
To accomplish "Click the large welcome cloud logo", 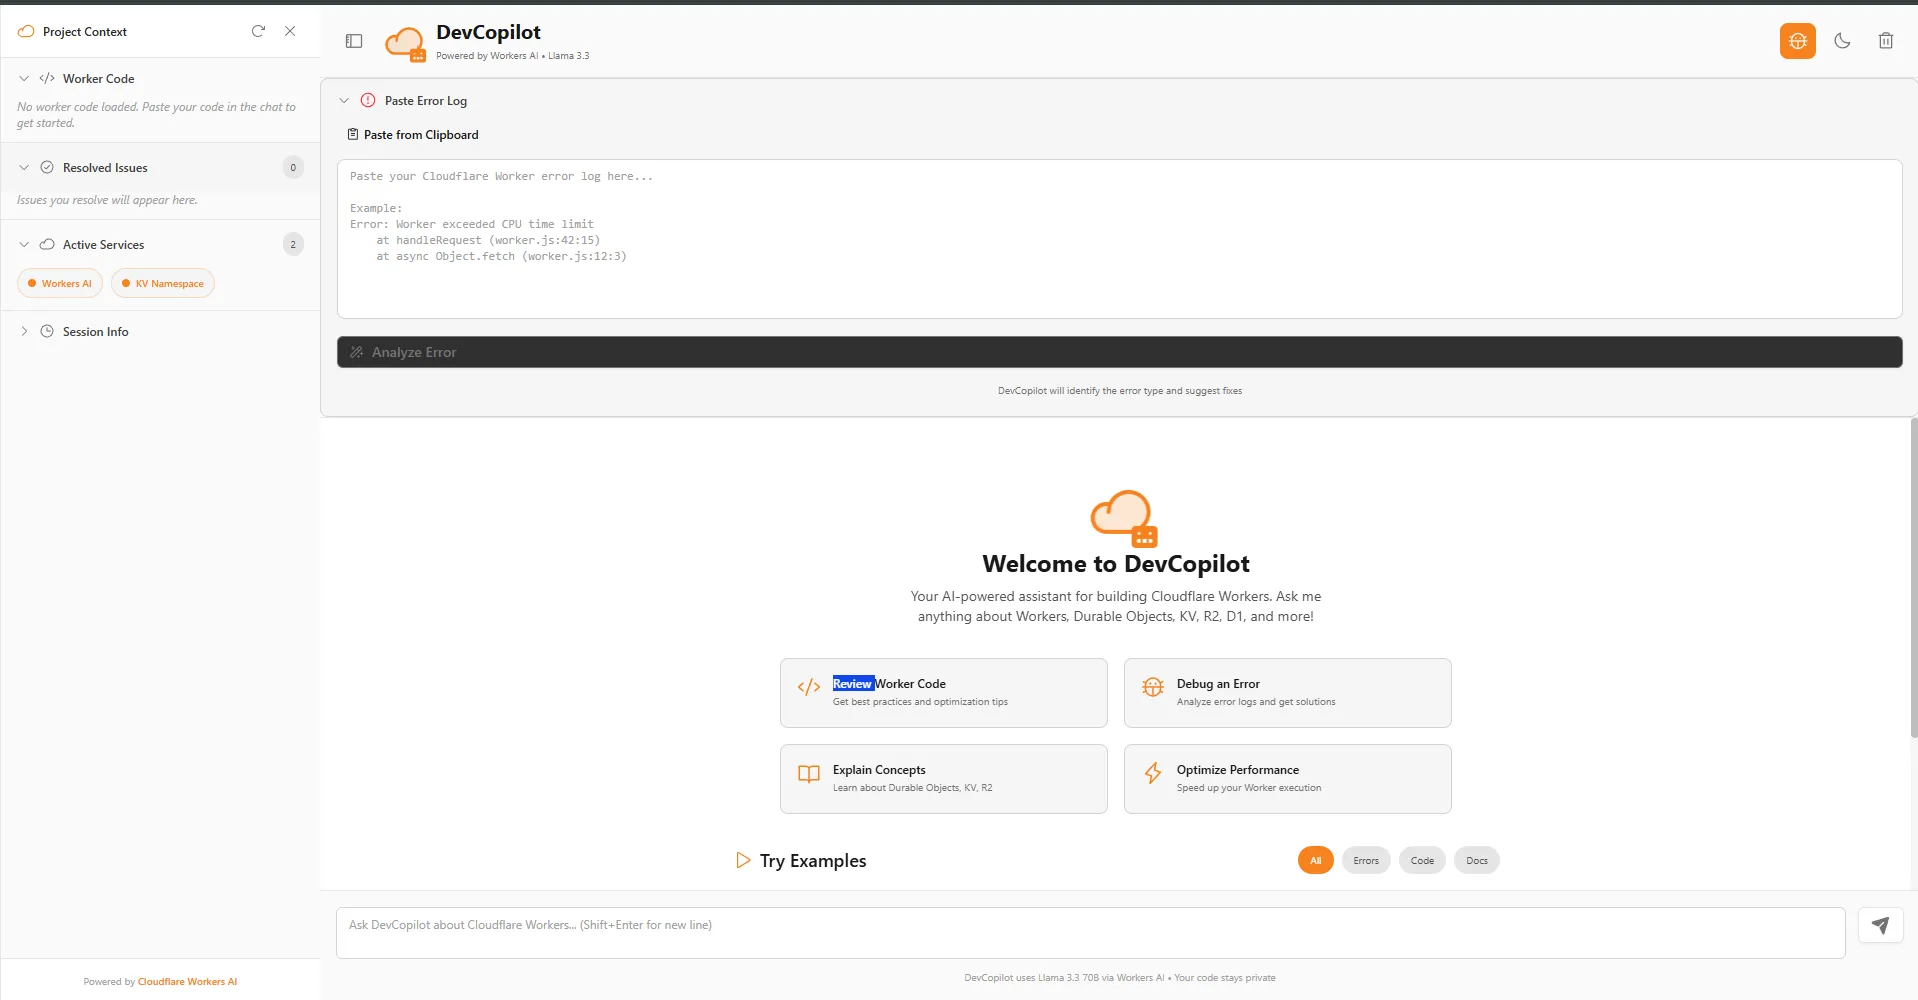I will click(x=1124, y=517).
